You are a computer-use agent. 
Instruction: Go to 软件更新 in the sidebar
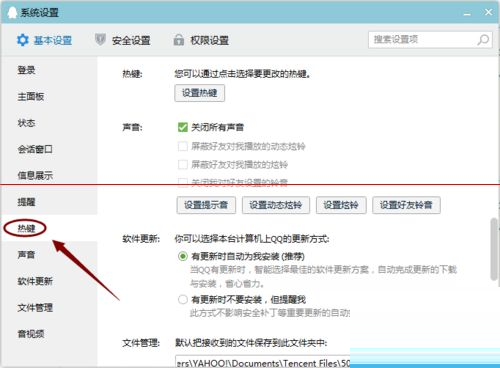pyautogui.click(x=35, y=281)
